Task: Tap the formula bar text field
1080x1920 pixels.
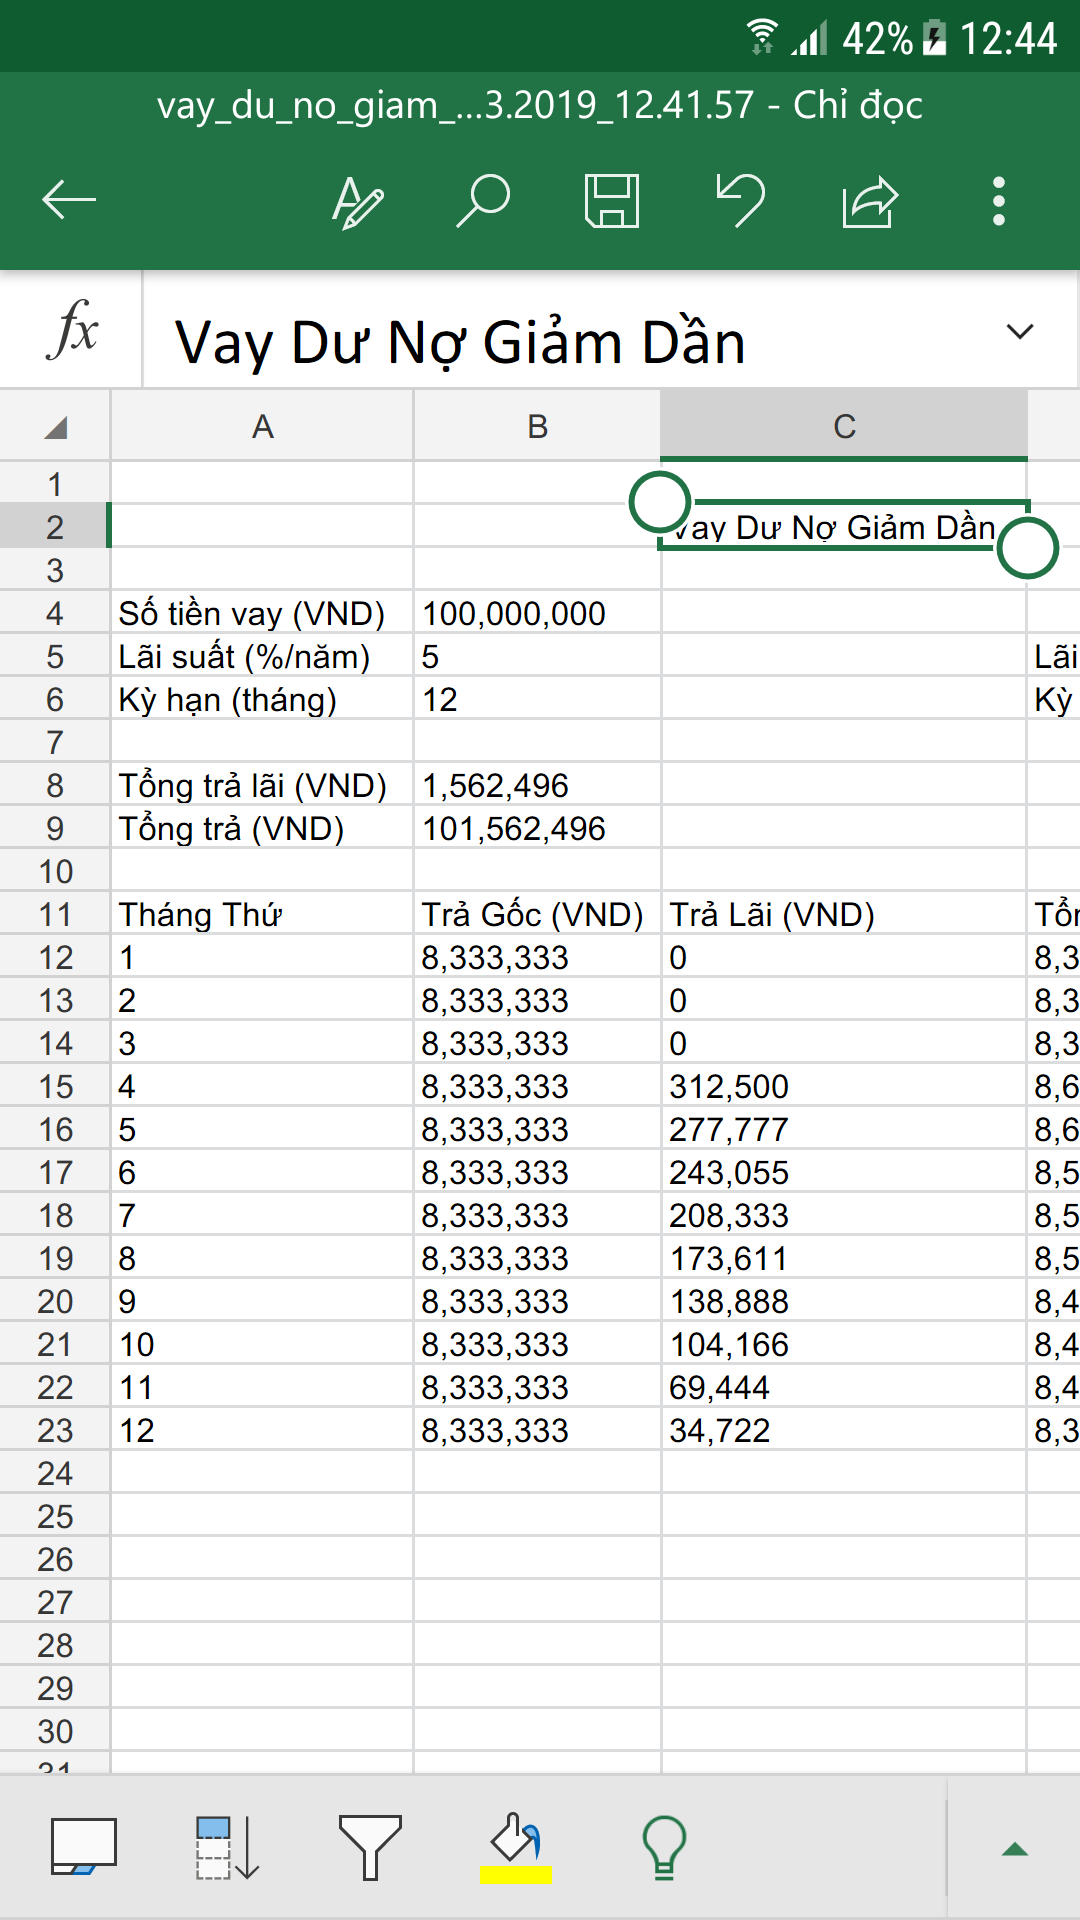Action: pos(580,342)
